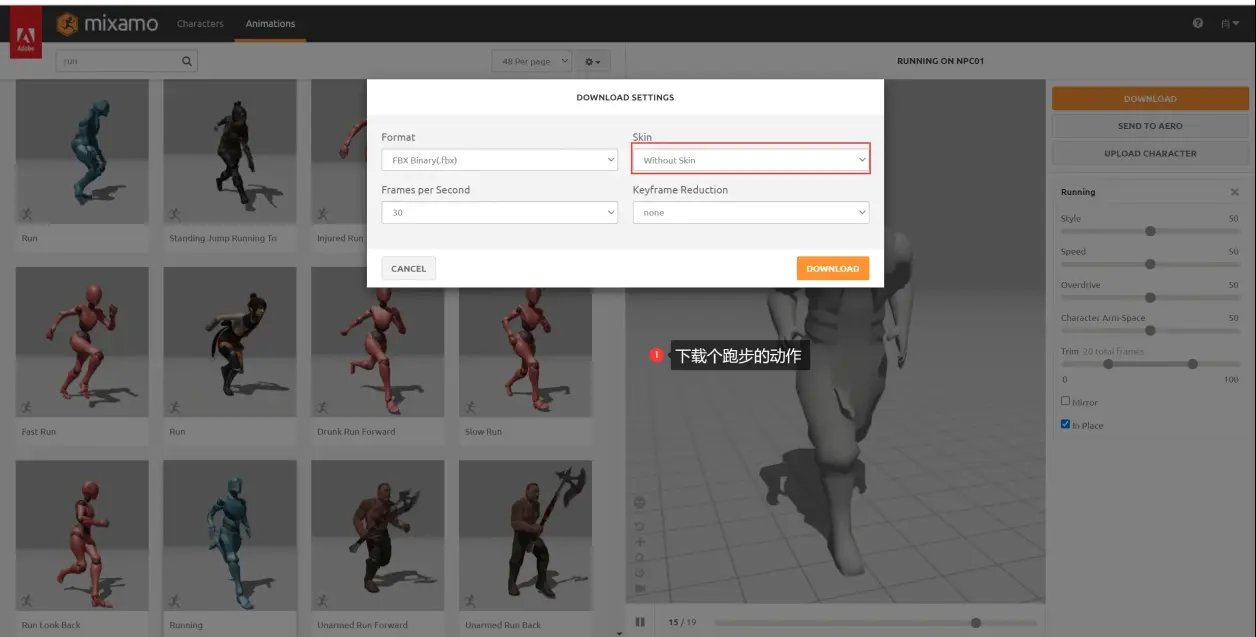Adjust the Overdrive slider
1256x637 pixels.
(x=1150, y=297)
